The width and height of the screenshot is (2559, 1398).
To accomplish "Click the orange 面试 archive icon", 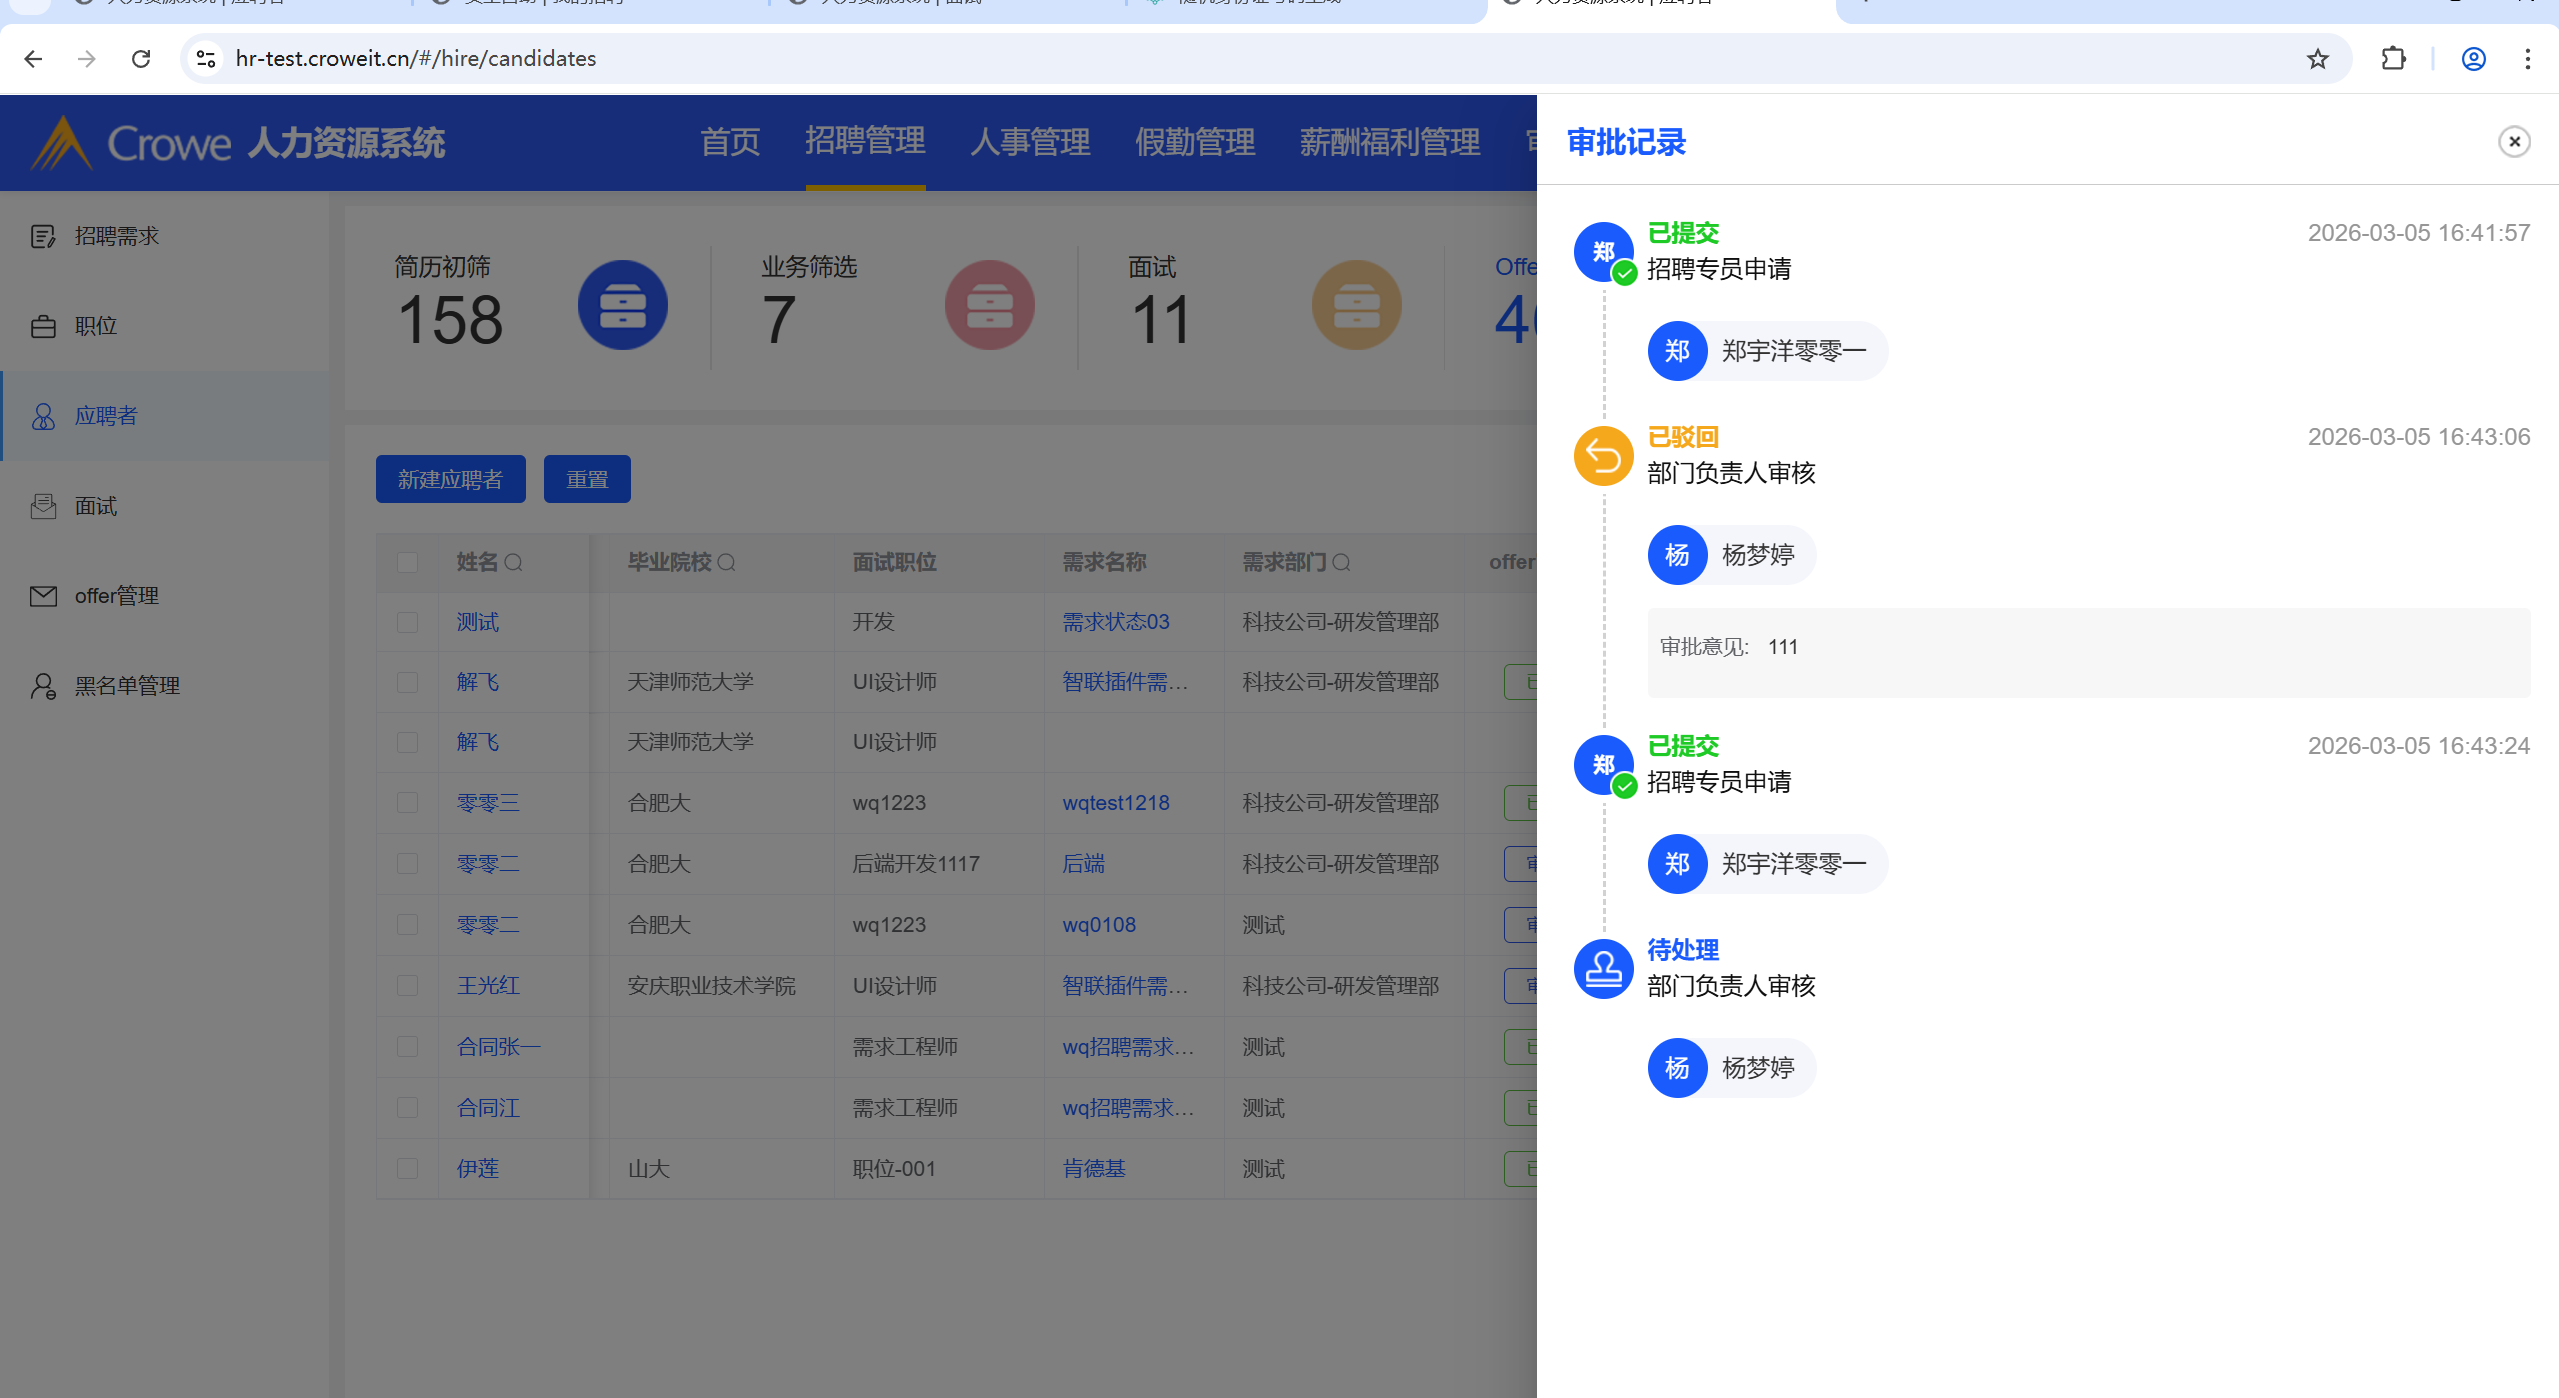I will click(x=1356, y=305).
